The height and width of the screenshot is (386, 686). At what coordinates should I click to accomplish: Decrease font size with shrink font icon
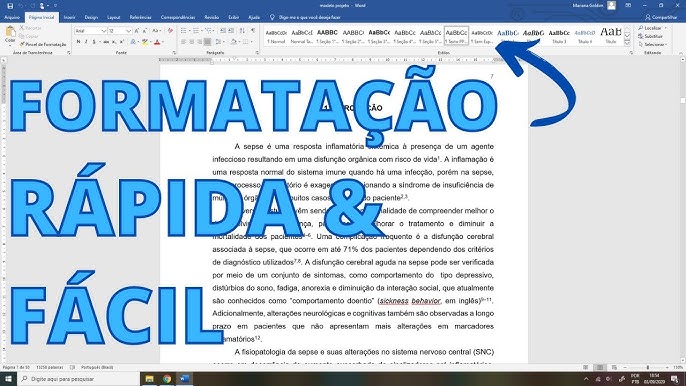(145, 31)
